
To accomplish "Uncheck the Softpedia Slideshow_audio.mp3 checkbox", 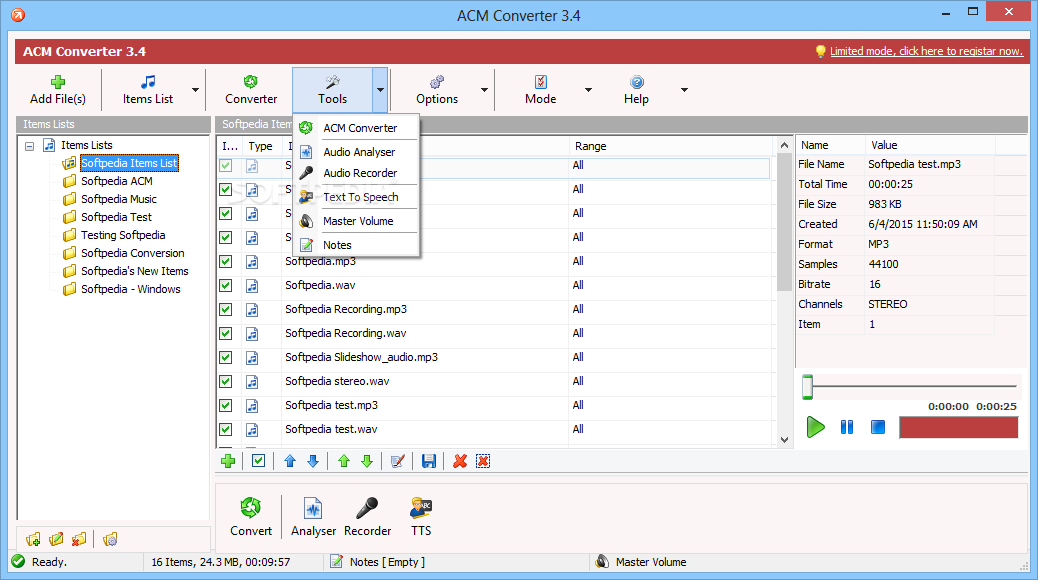I will (x=226, y=358).
